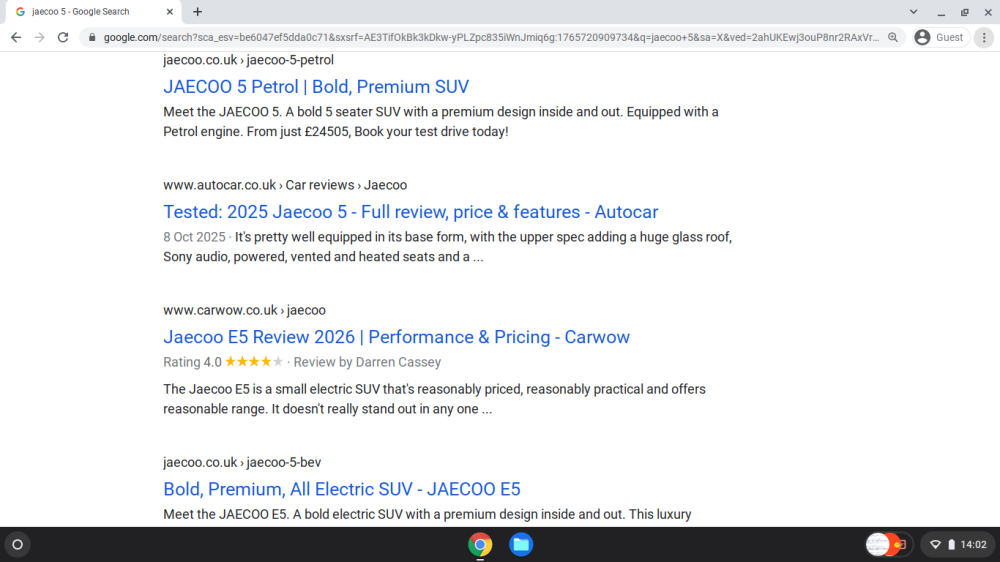Open the Guest profile menu

tap(940, 38)
